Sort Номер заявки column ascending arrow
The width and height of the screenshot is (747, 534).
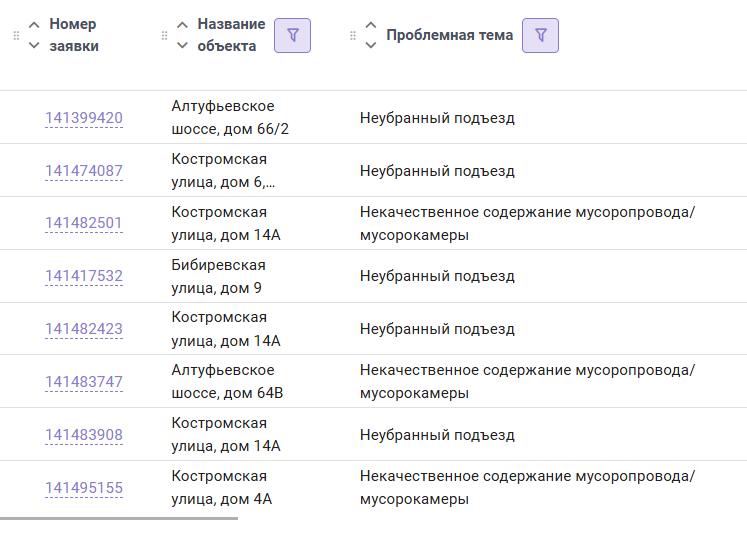coord(34,25)
